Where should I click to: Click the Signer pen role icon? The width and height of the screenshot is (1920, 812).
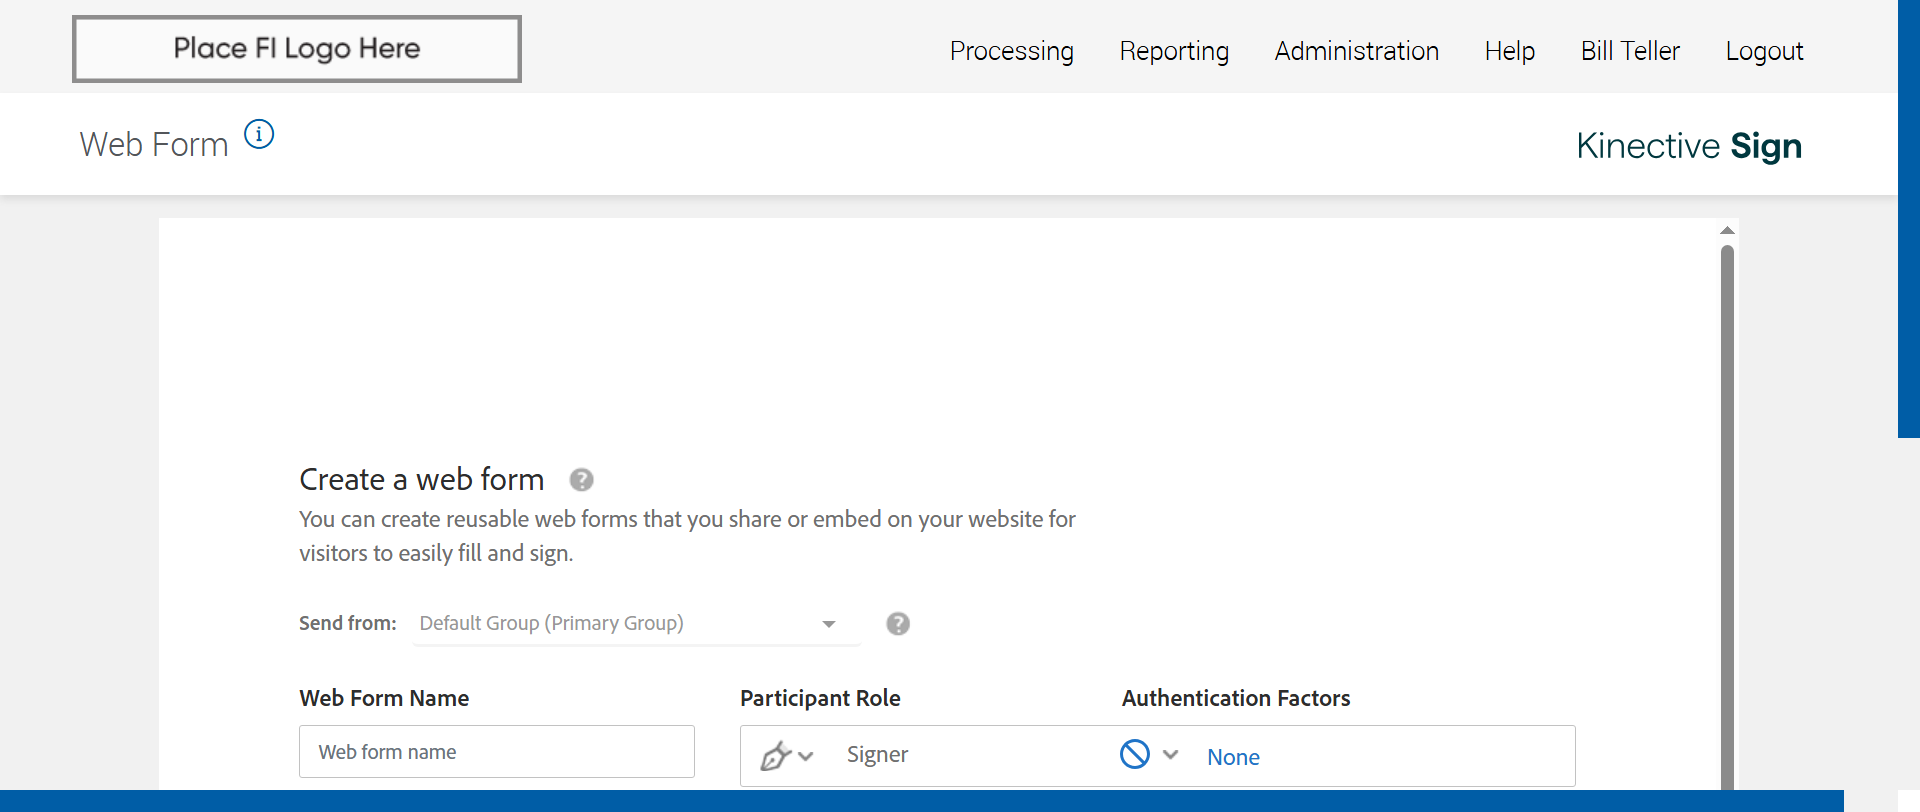point(775,756)
